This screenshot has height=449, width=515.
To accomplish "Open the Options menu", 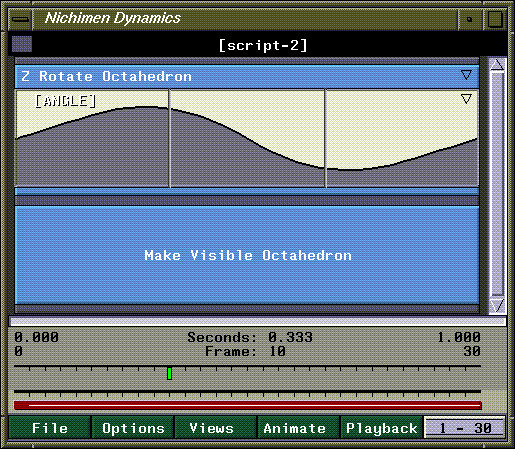I will [133, 428].
